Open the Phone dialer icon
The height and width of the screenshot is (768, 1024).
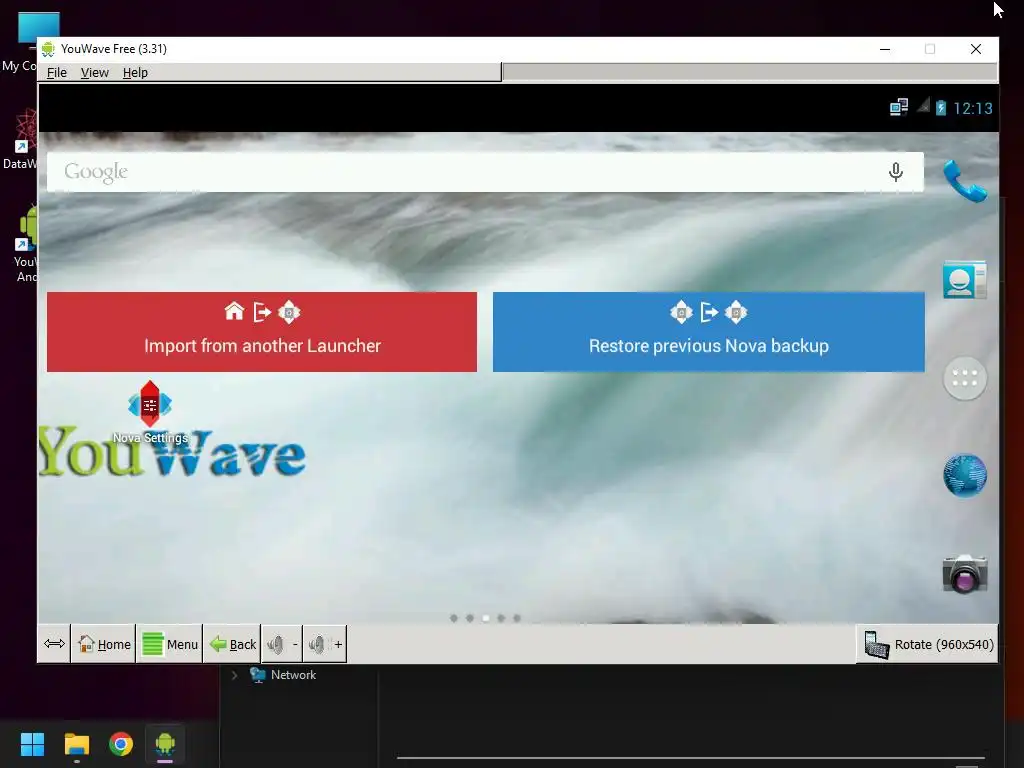pos(965,182)
